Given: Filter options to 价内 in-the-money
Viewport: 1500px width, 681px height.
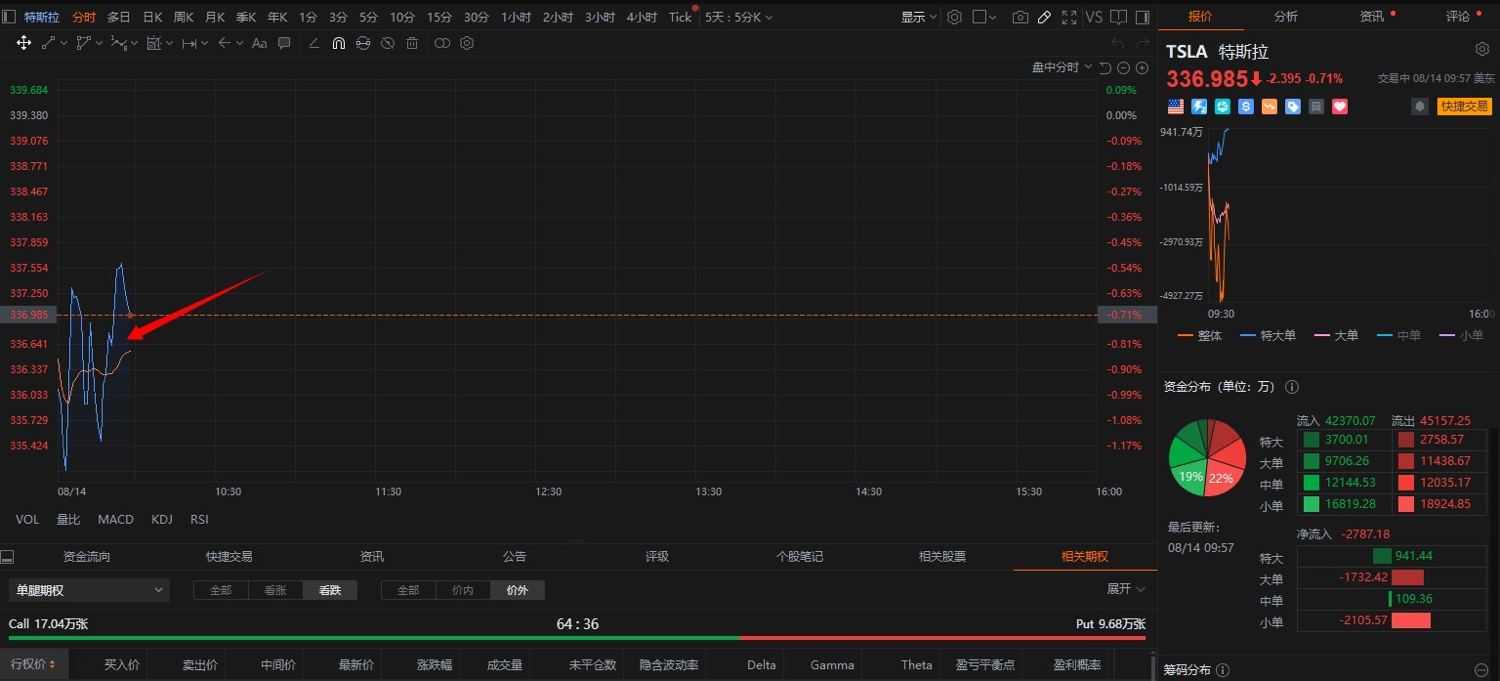Looking at the screenshot, I should pos(463,590).
